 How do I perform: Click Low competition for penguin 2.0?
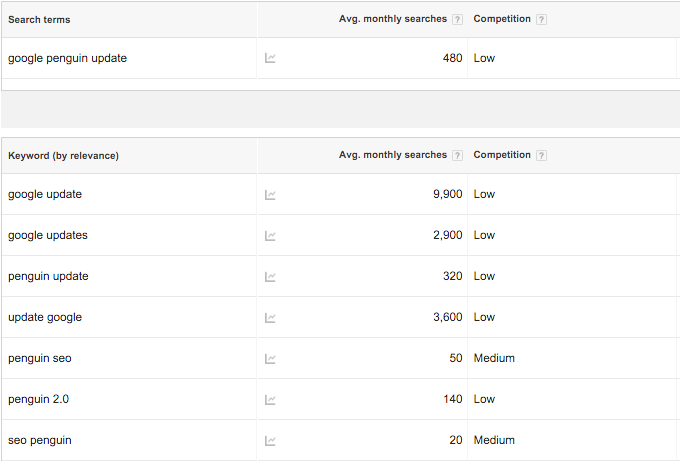(484, 399)
